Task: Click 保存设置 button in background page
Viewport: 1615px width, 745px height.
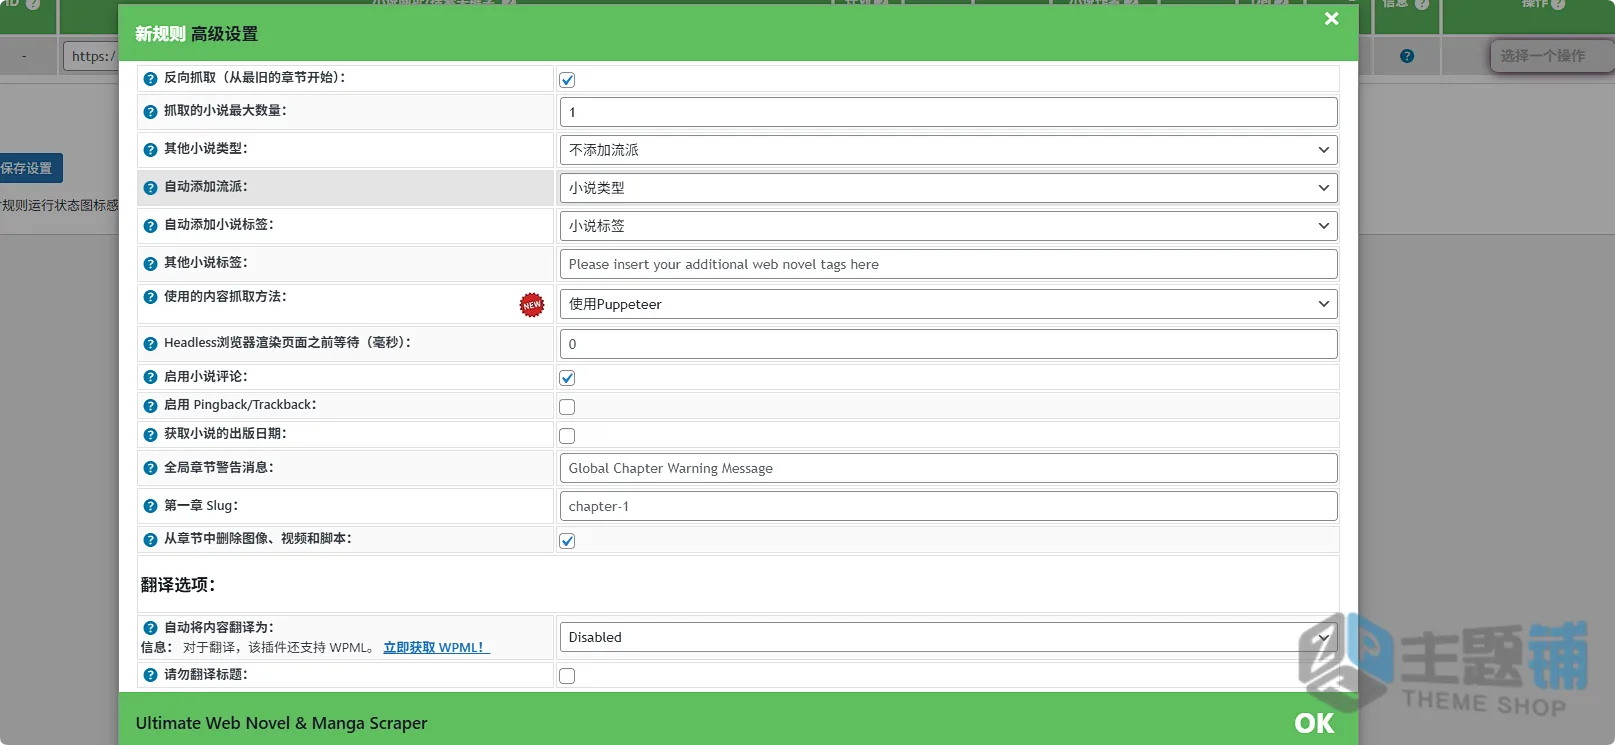Action: click(30, 168)
